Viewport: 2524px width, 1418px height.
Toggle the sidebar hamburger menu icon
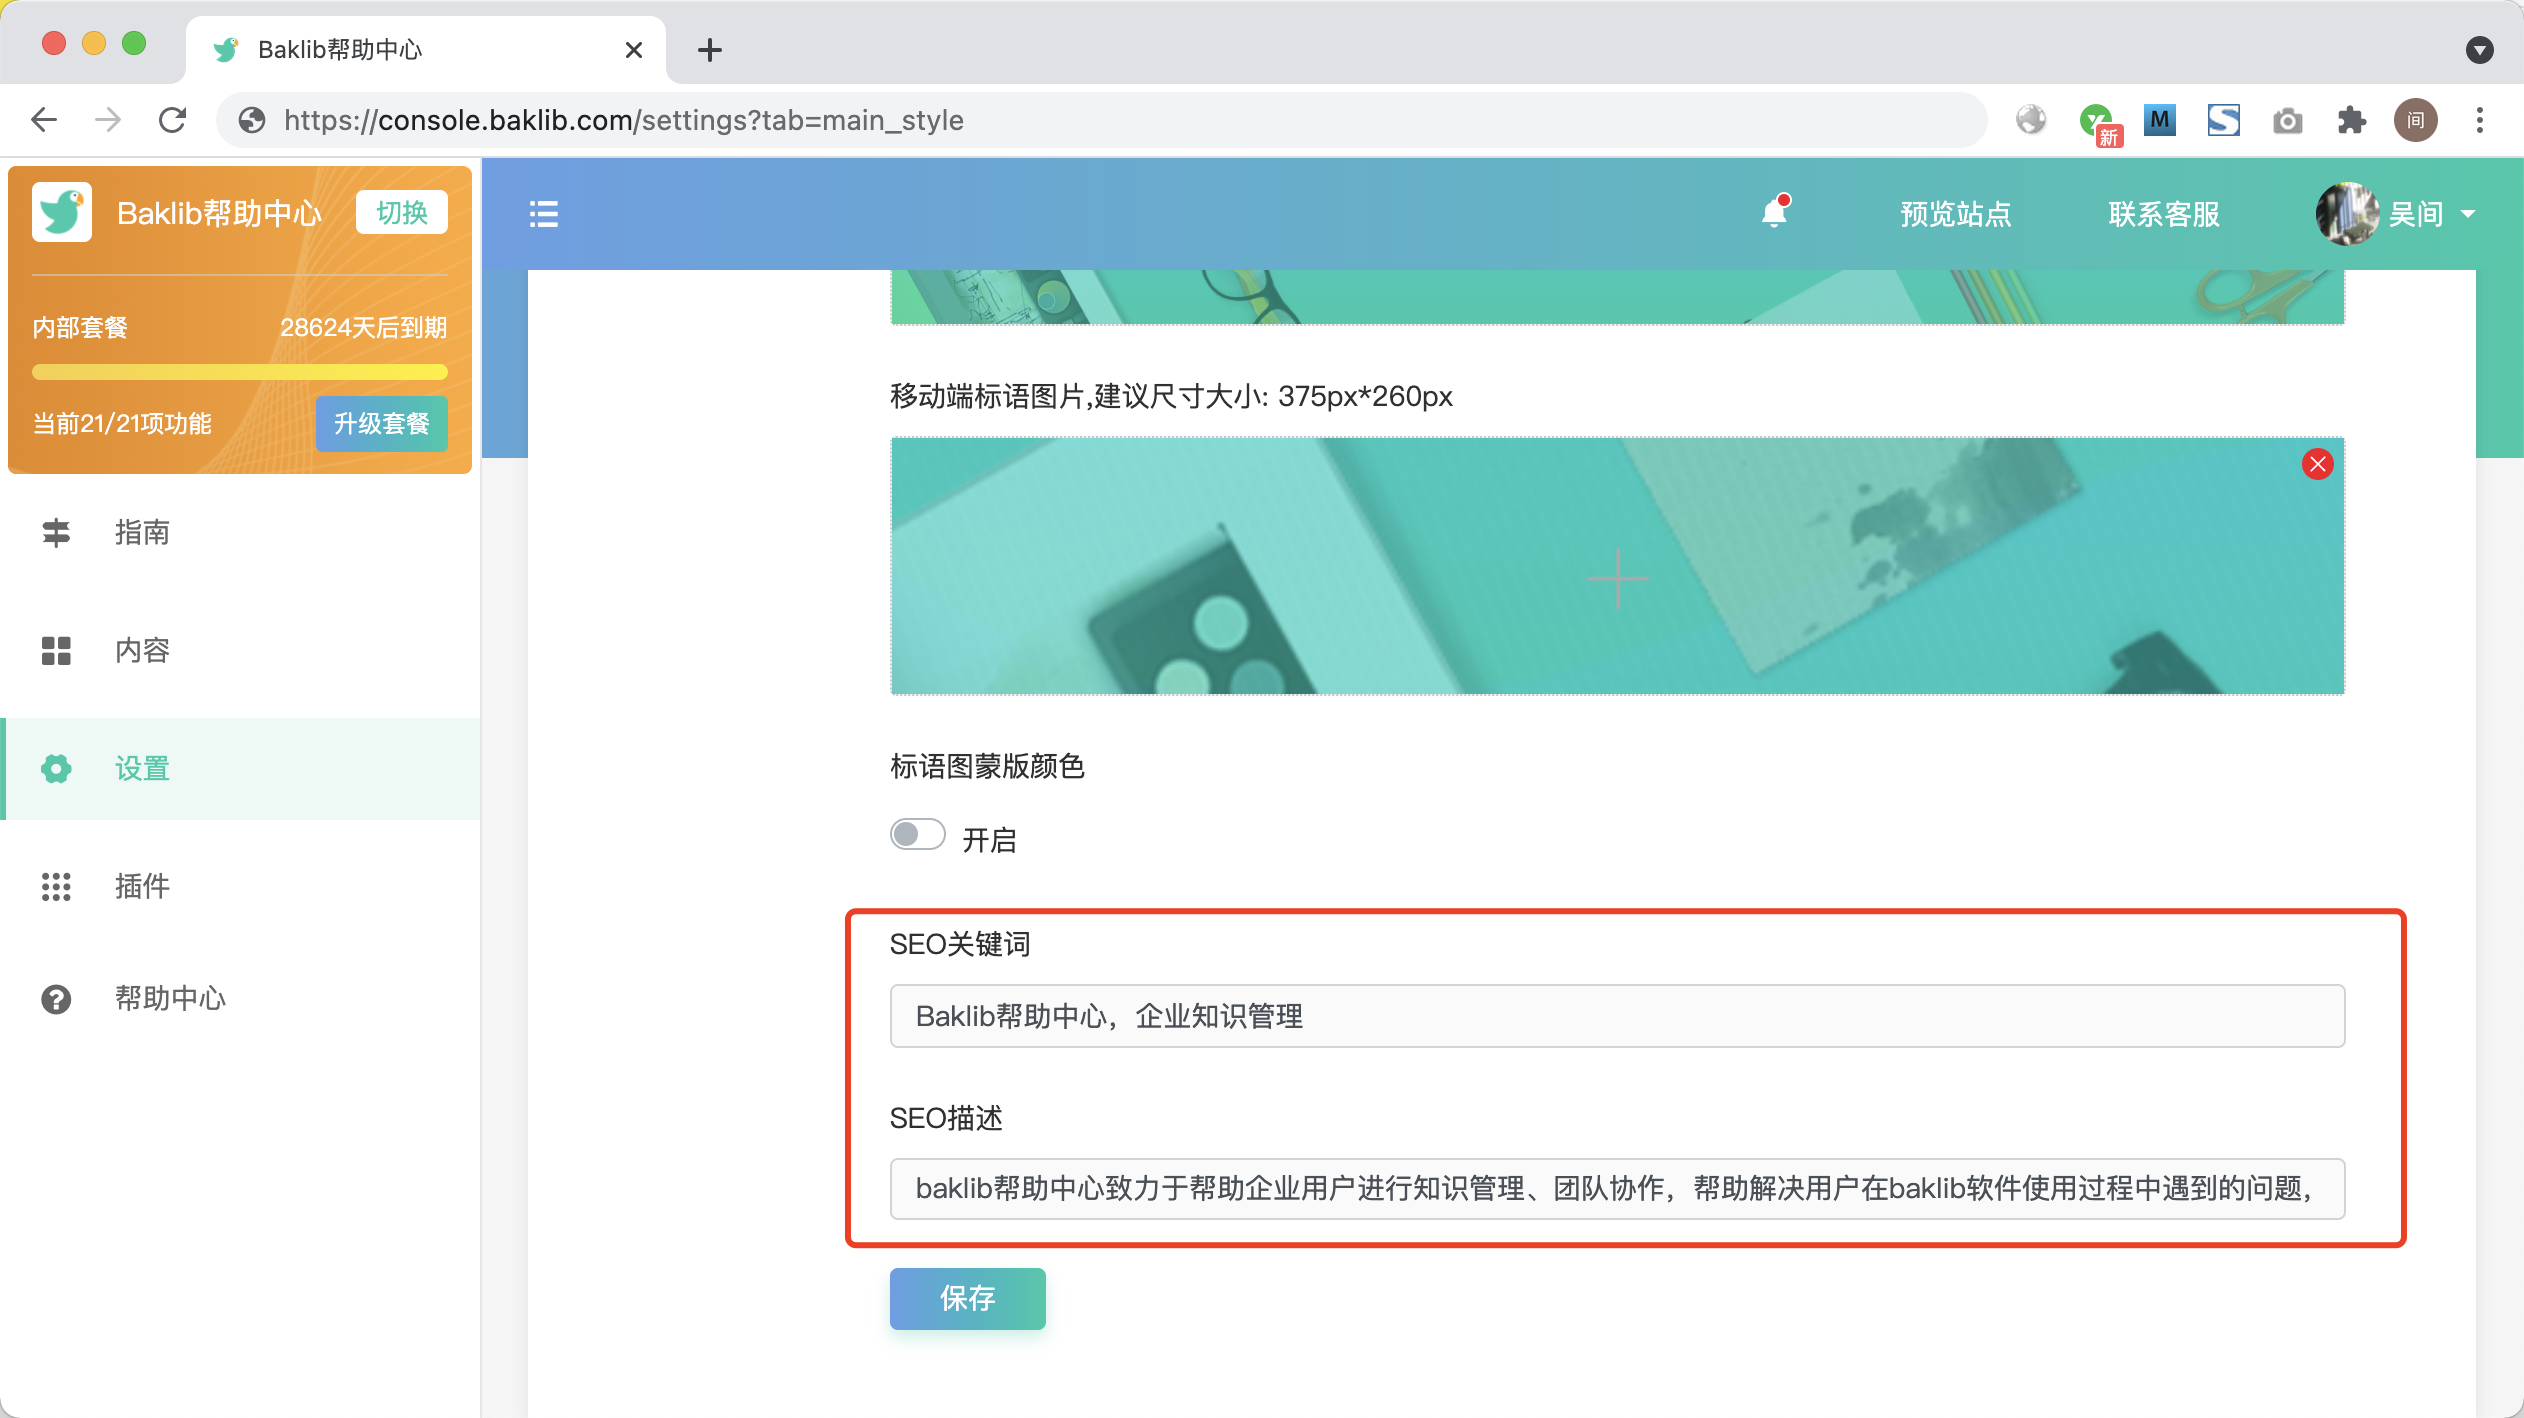pos(544,214)
